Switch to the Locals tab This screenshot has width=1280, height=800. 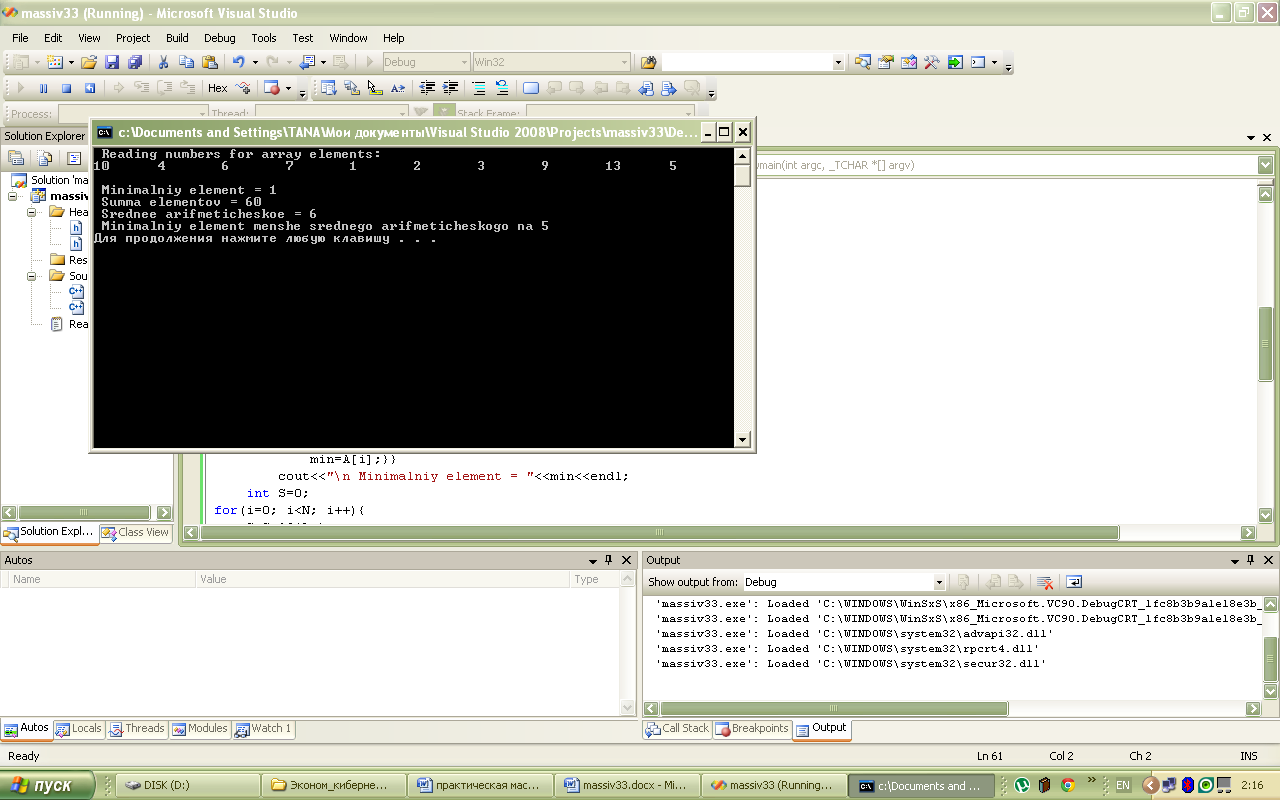pos(79,729)
